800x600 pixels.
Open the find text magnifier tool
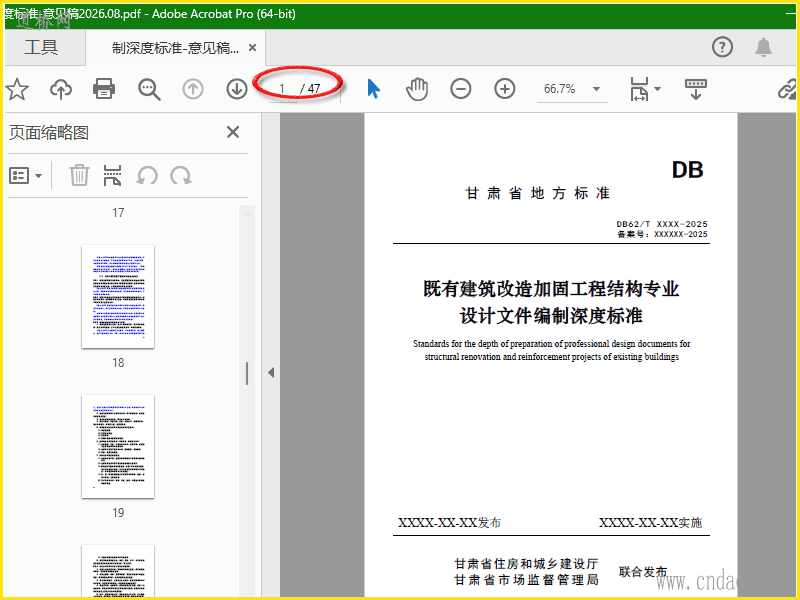[x=149, y=89]
